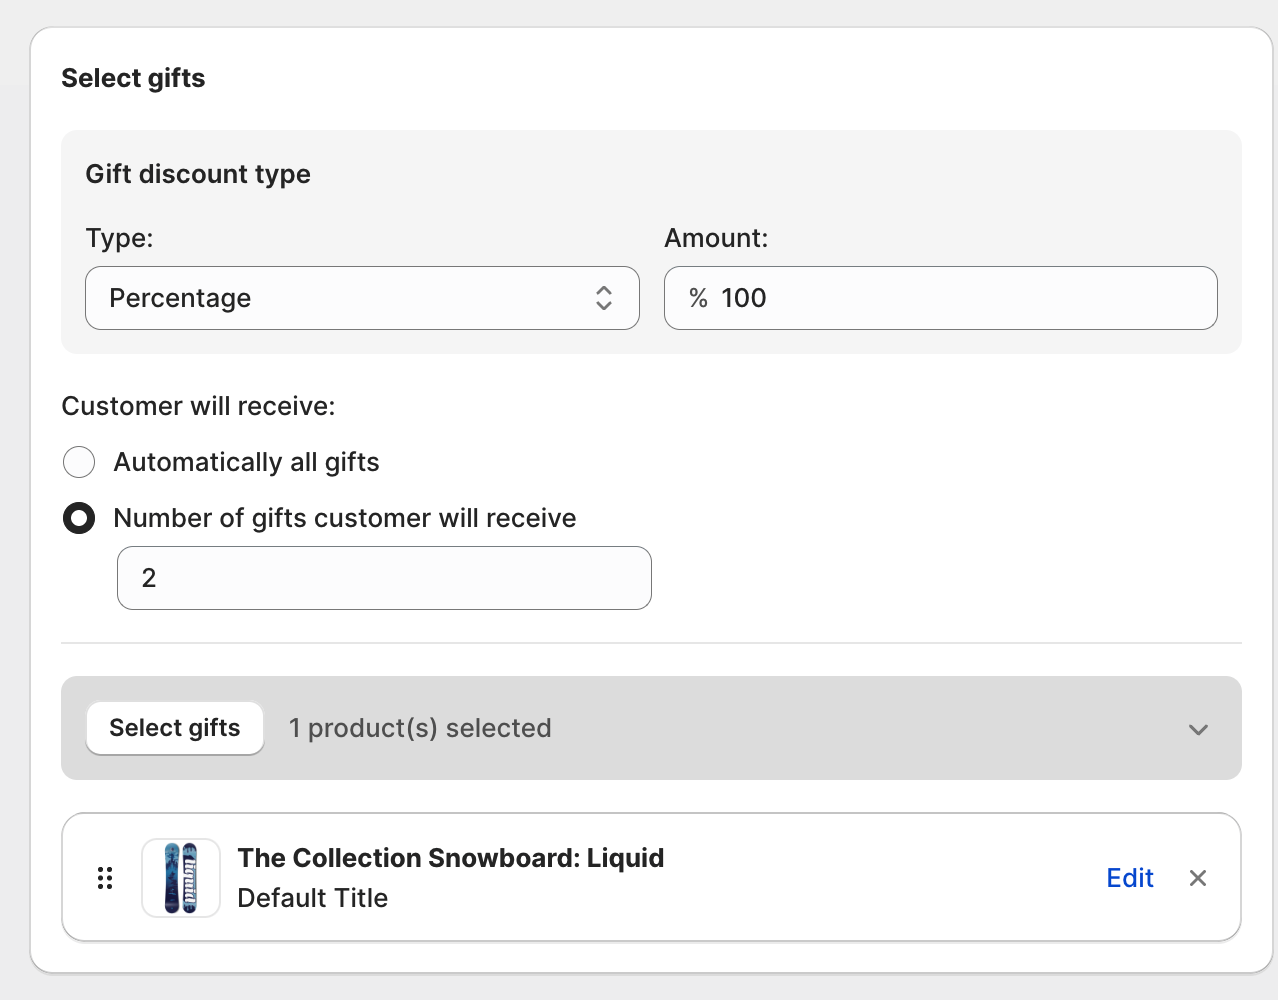The width and height of the screenshot is (1278, 1000).
Task: Click the number of gifts input field
Action: (x=384, y=578)
